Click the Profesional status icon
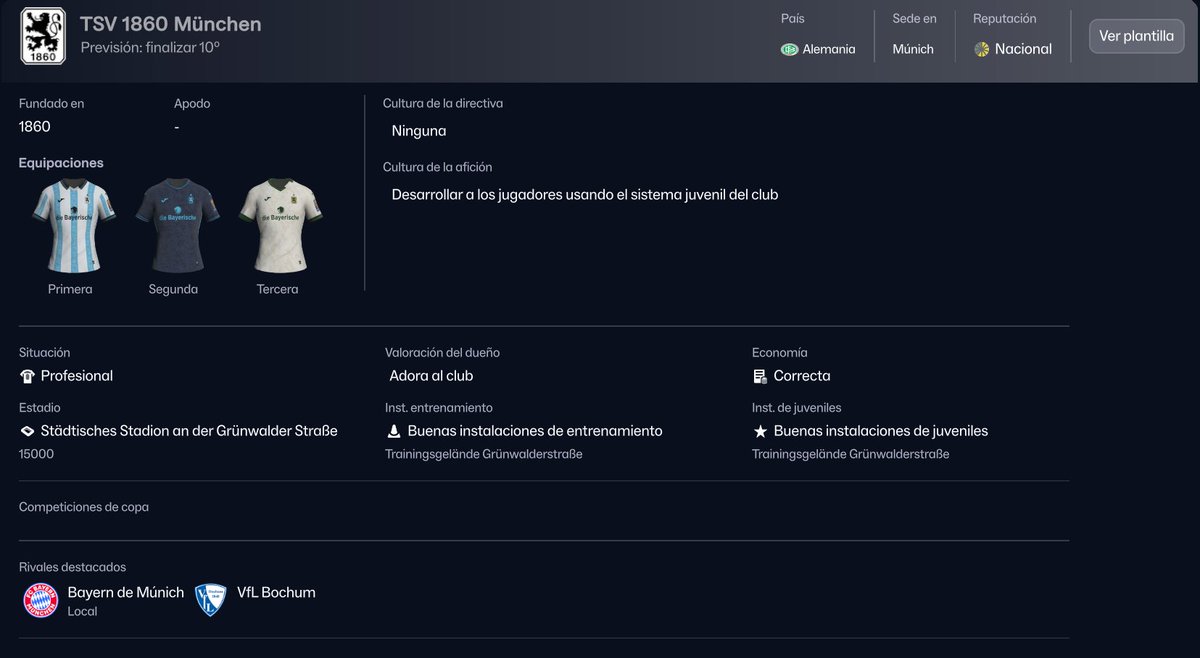This screenshot has width=1200, height=658. pyautogui.click(x=27, y=376)
